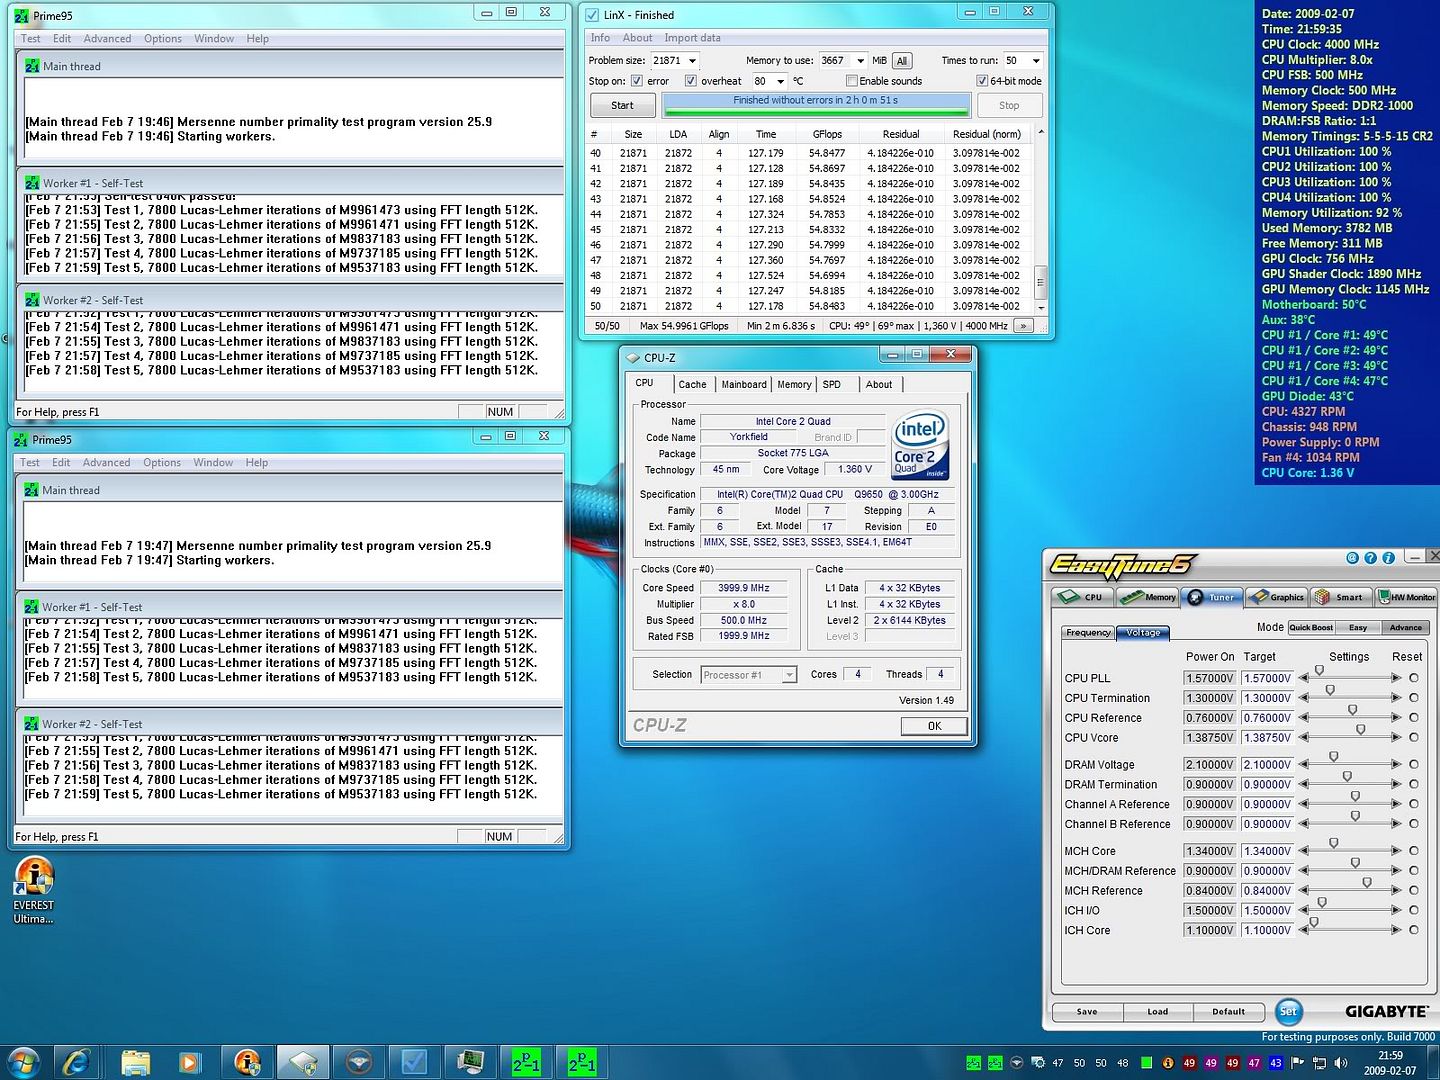Select the DRAM Voltage reset radio button

pos(1414,764)
